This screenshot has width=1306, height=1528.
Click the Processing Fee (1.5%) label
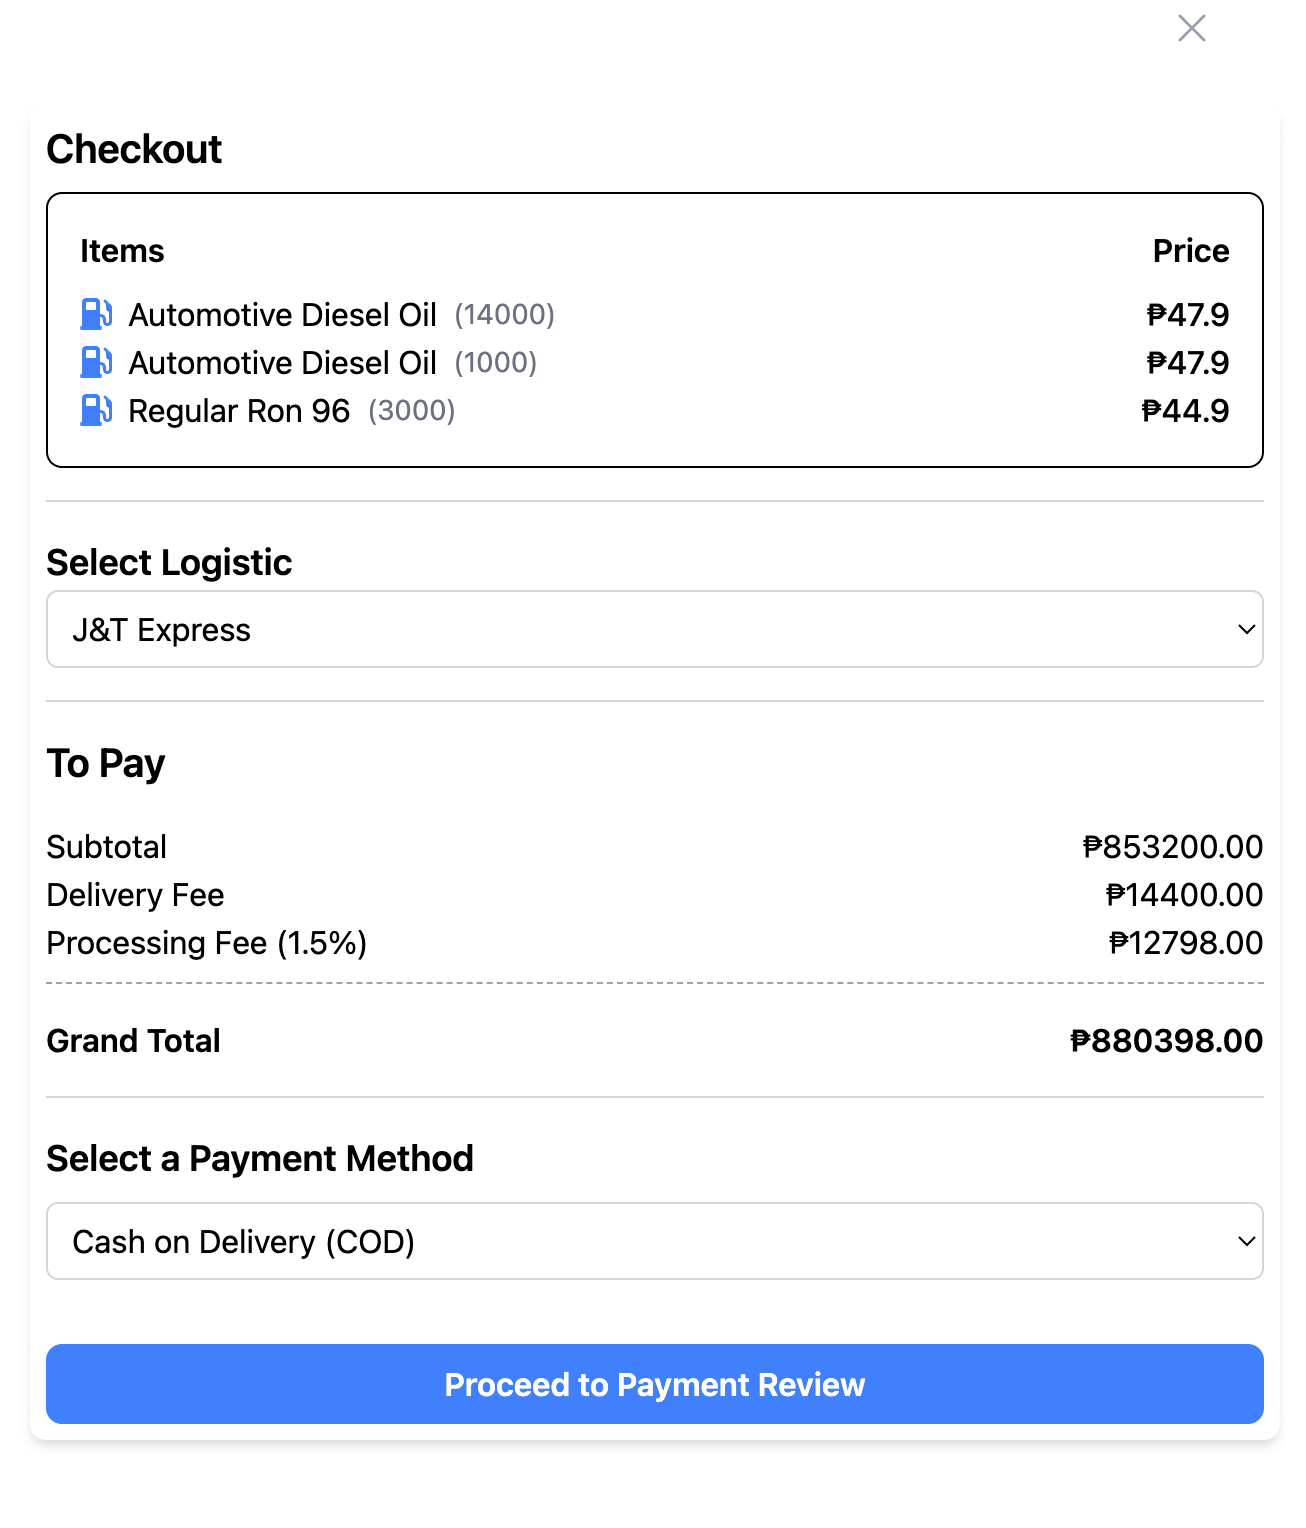click(x=207, y=943)
